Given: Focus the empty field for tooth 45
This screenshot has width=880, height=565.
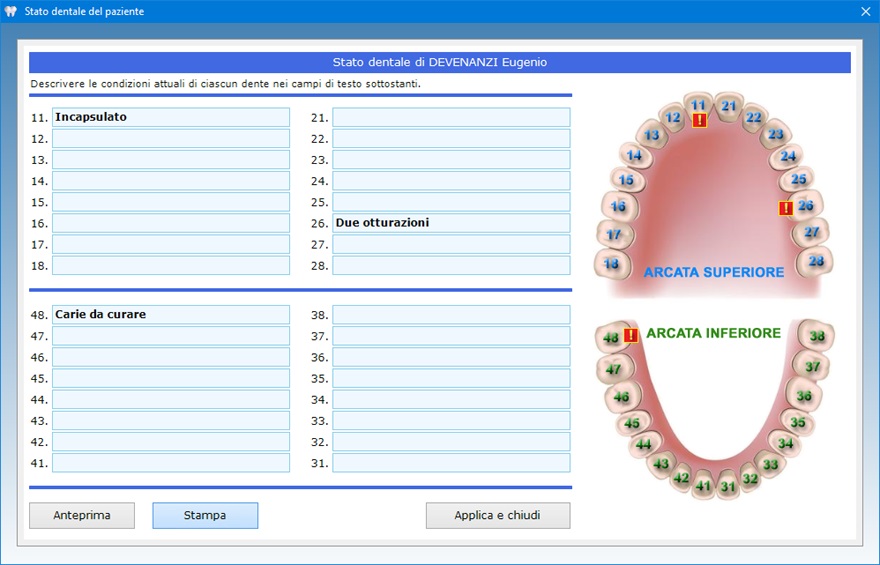Looking at the screenshot, I should (171, 378).
